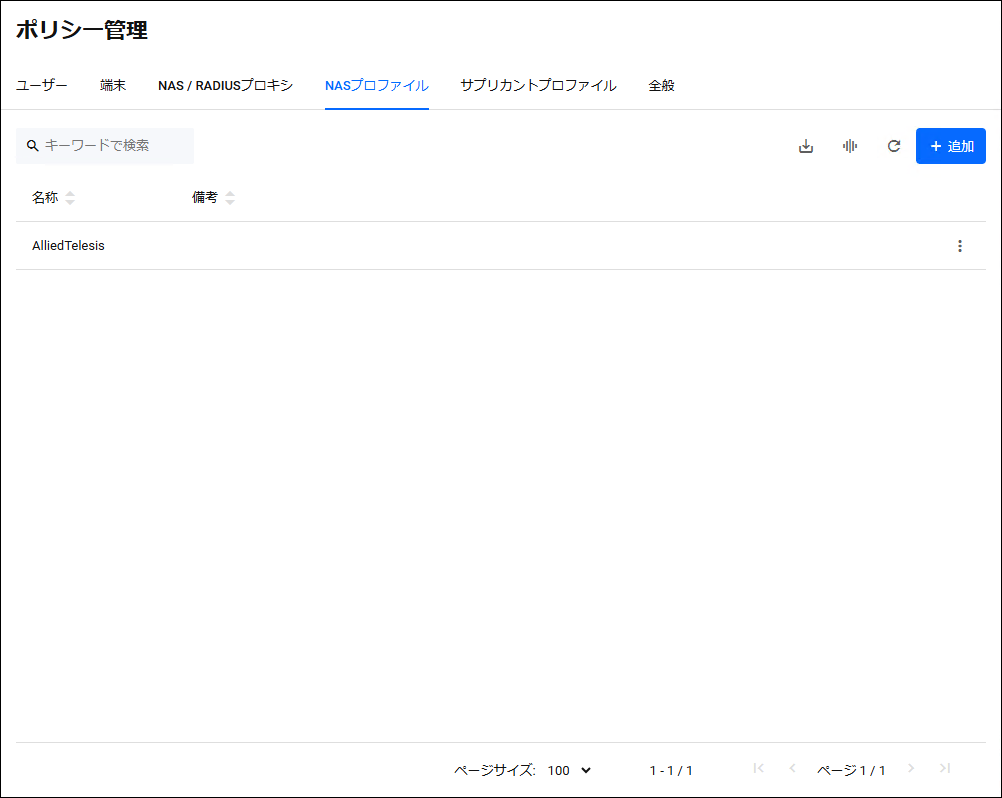Go to first page icon
Screen dimensions: 1002x798
(759, 769)
